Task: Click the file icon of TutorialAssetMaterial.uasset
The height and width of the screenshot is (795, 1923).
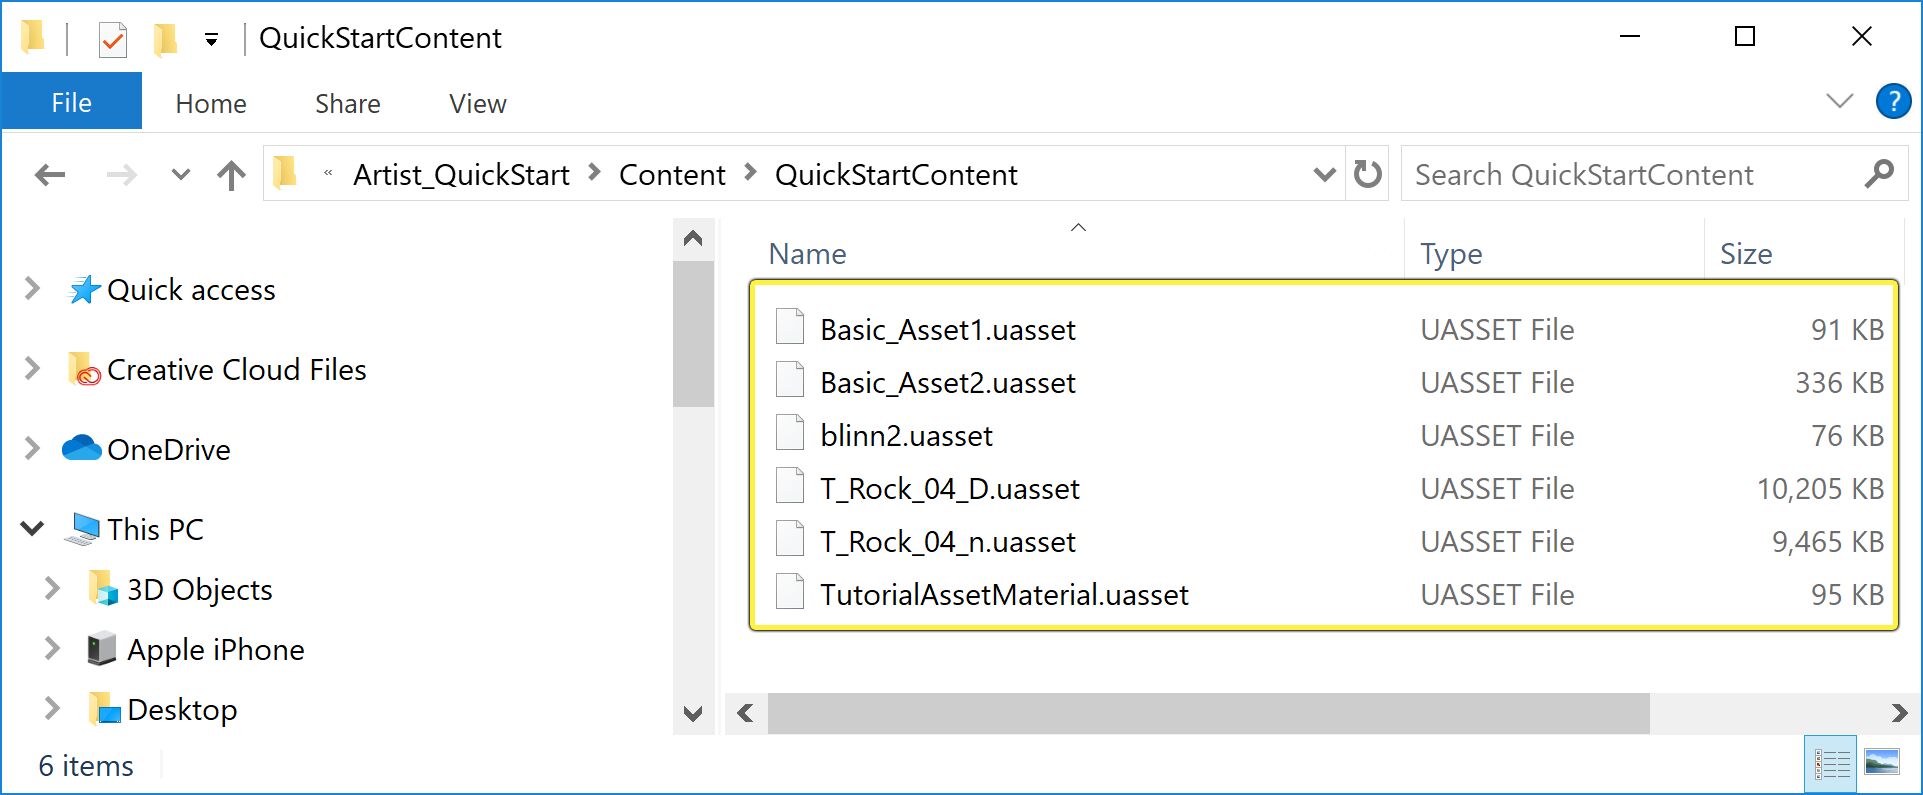Action: (790, 592)
